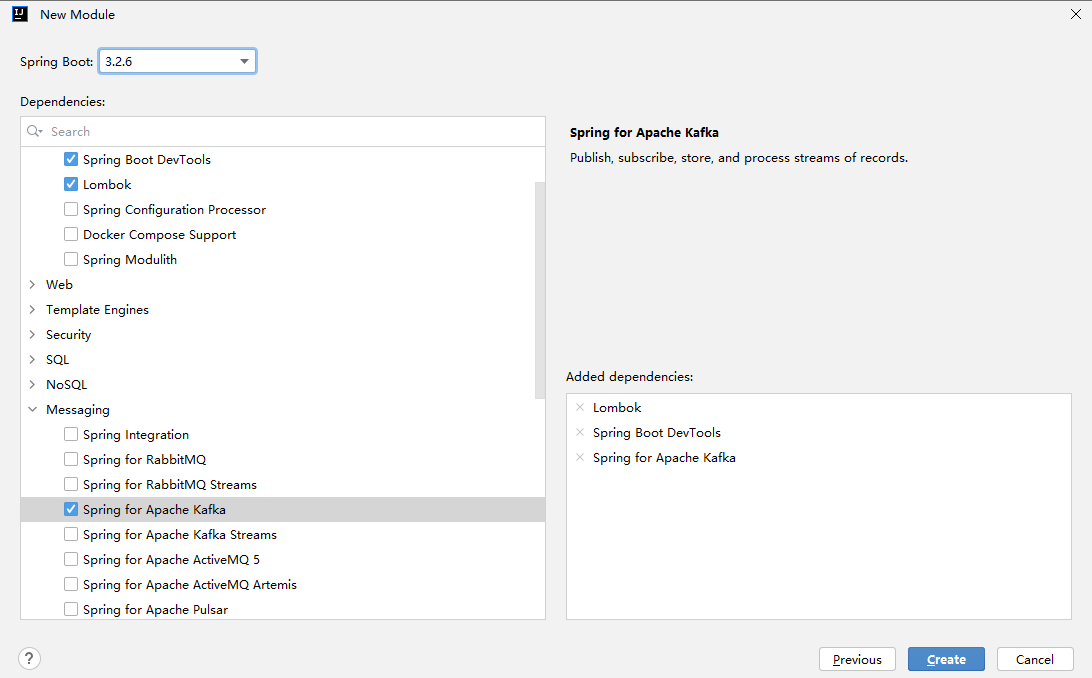Click the dependencies search field
The height and width of the screenshot is (678, 1092).
pos(290,131)
